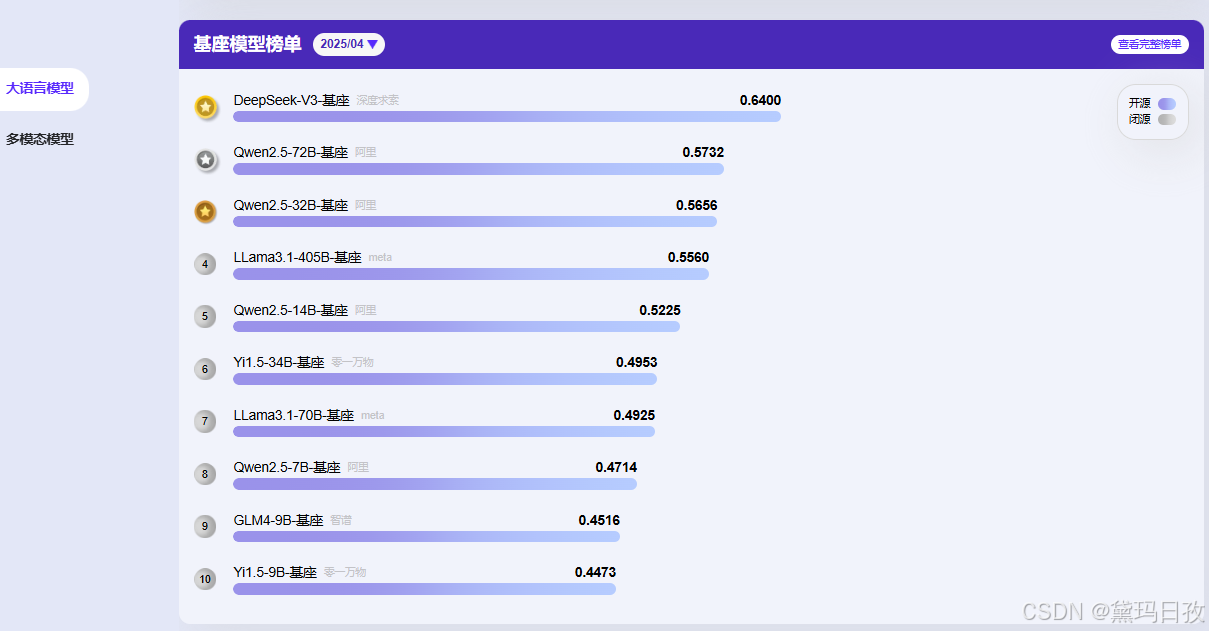Viewport: 1209px width, 631px height.
Task: Click the gold medal icon for DeepSeek-V3
Action: 205,107
